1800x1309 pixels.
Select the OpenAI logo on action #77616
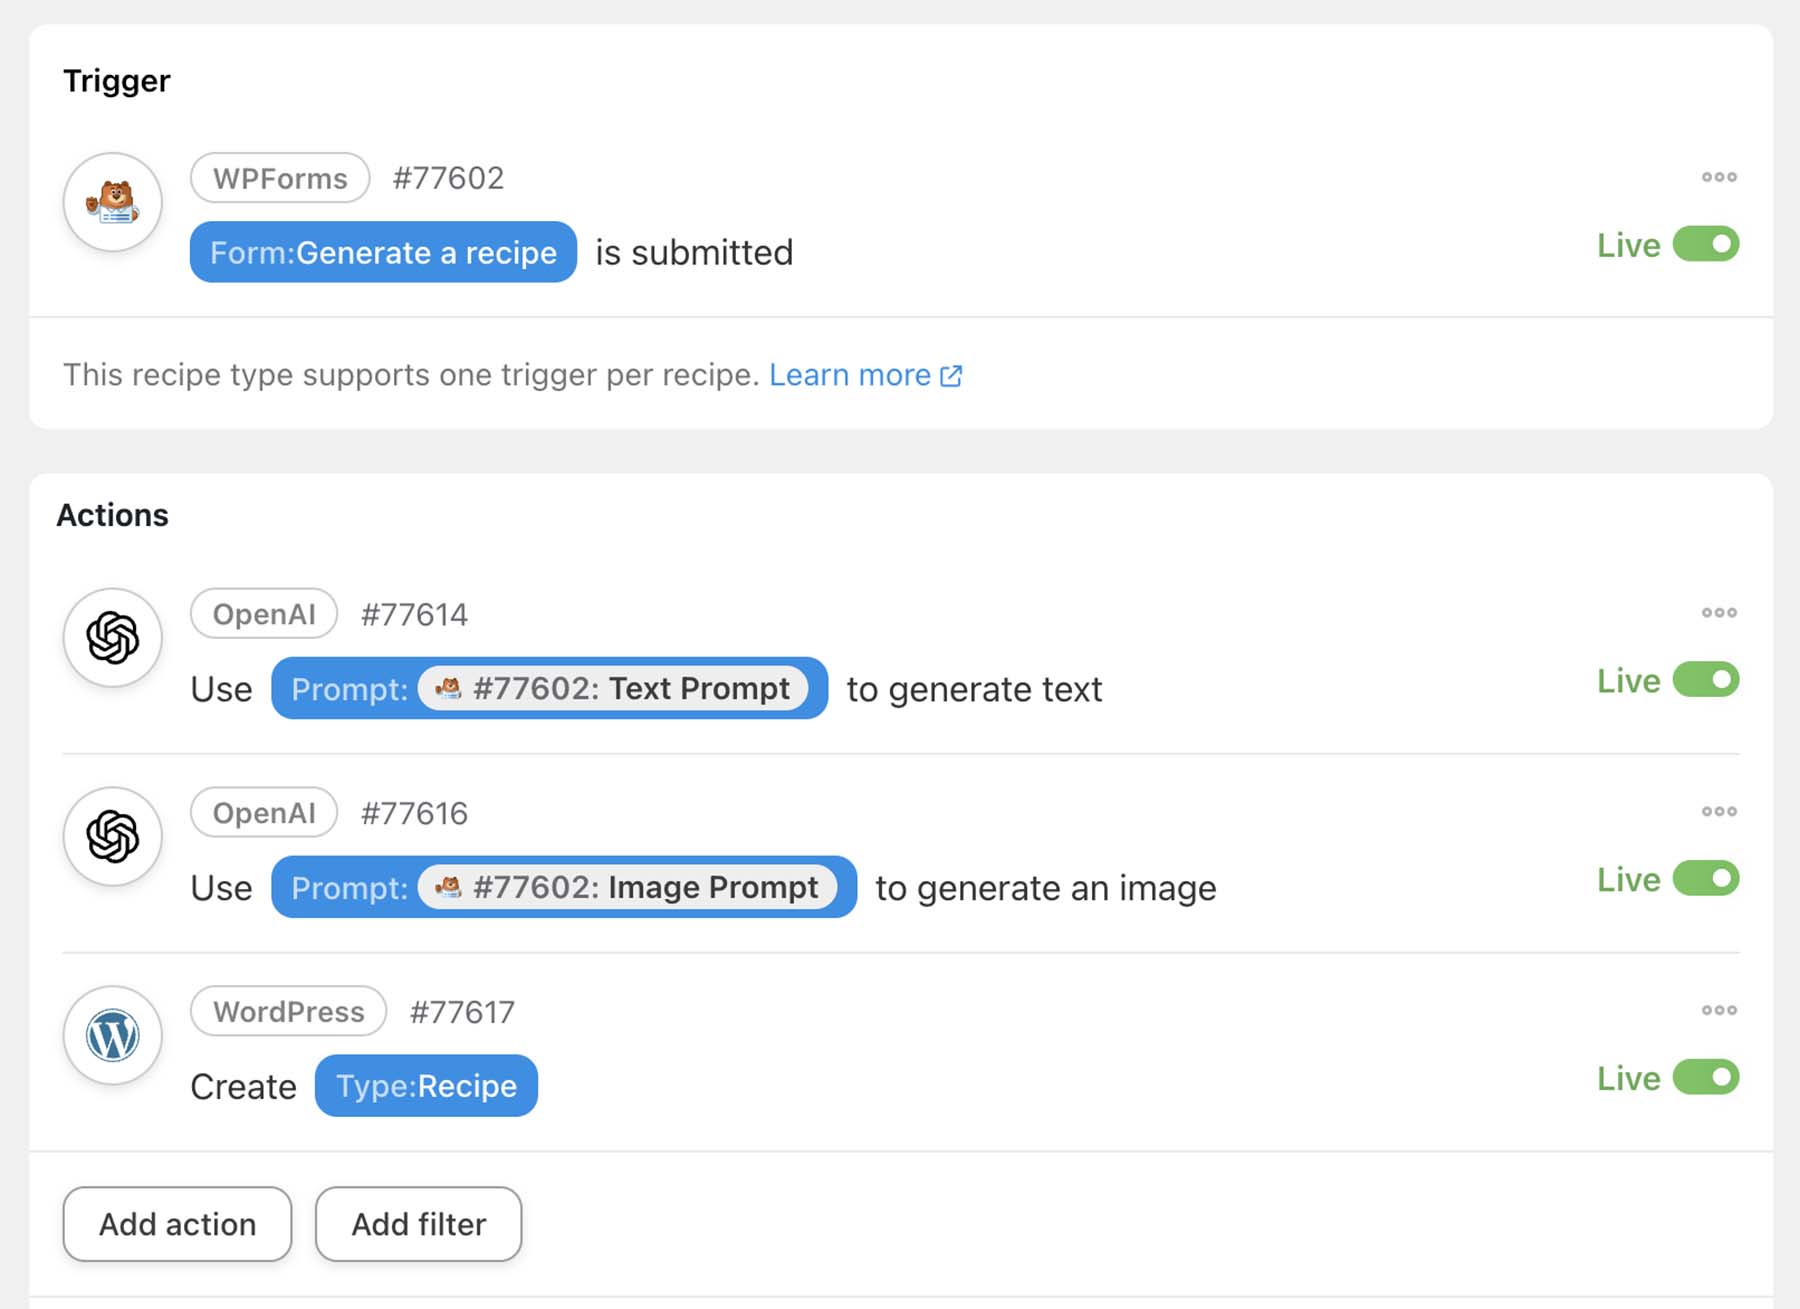pyautogui.click(x=112, y=836)
